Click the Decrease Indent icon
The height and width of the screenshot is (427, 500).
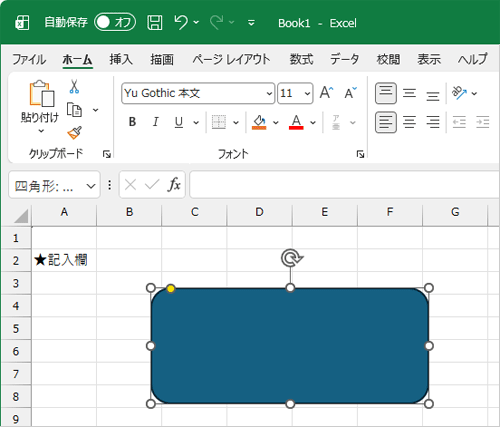pos(459,122)
